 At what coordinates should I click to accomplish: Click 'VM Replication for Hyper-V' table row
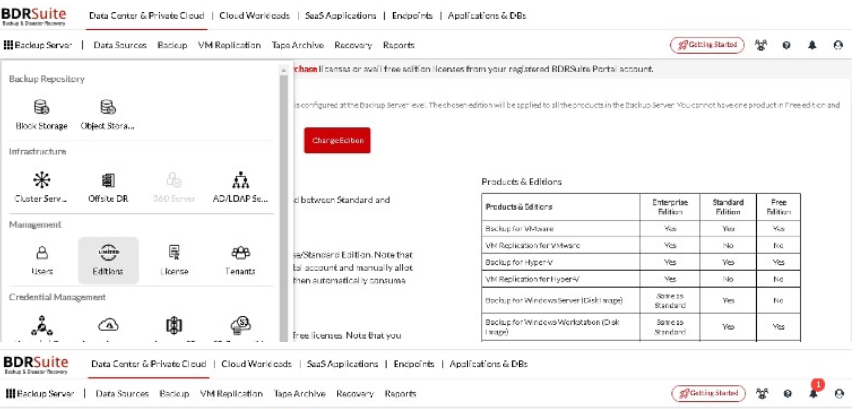tap(641, 279)
